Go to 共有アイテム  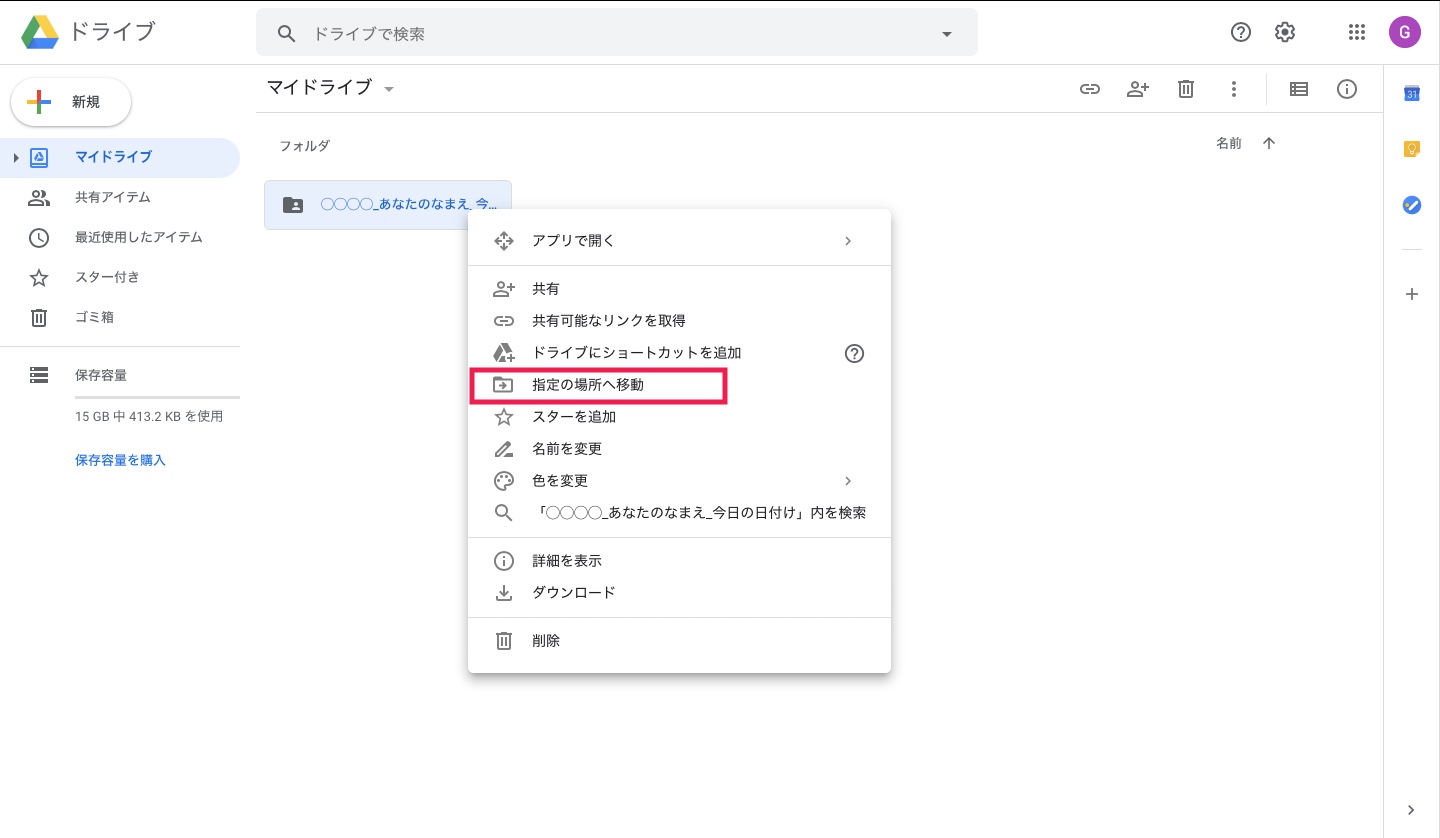(120, 197)
